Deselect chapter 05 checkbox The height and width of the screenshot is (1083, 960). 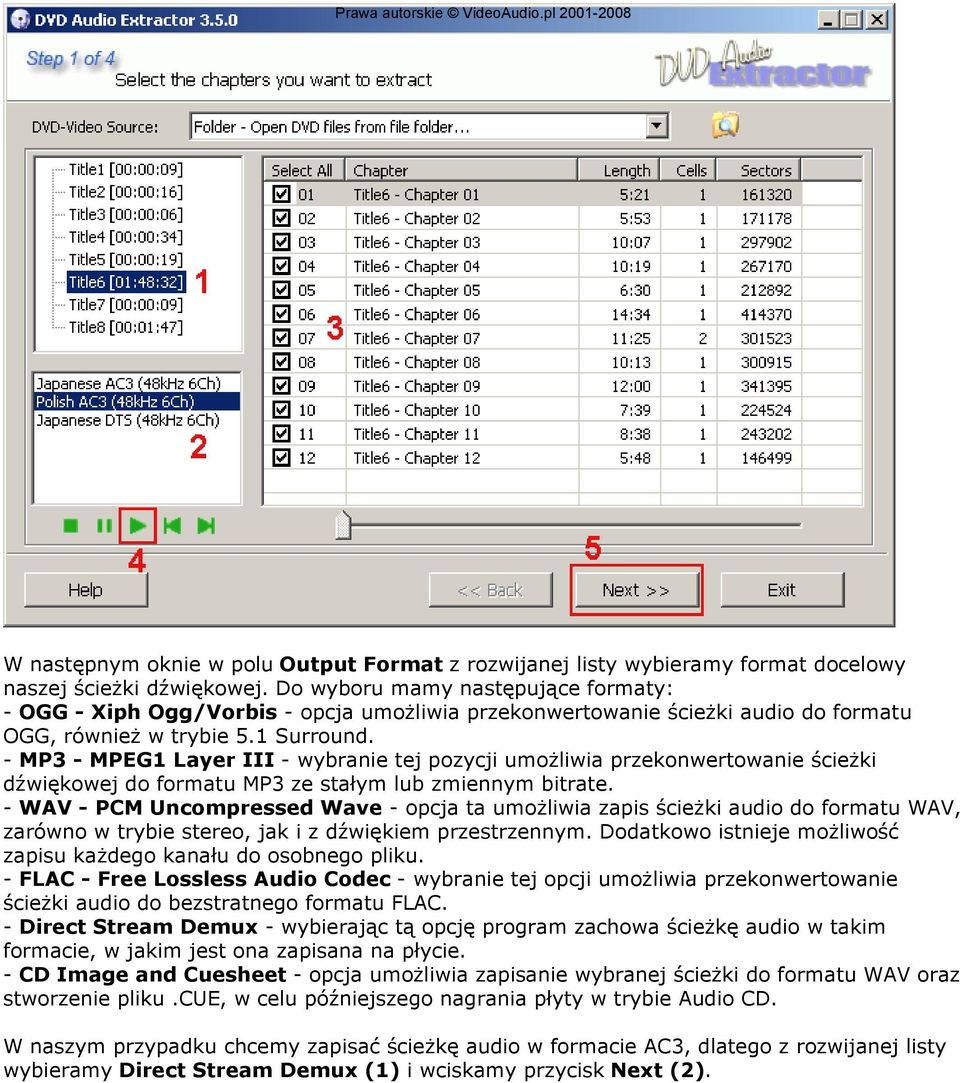coord(281,290)
